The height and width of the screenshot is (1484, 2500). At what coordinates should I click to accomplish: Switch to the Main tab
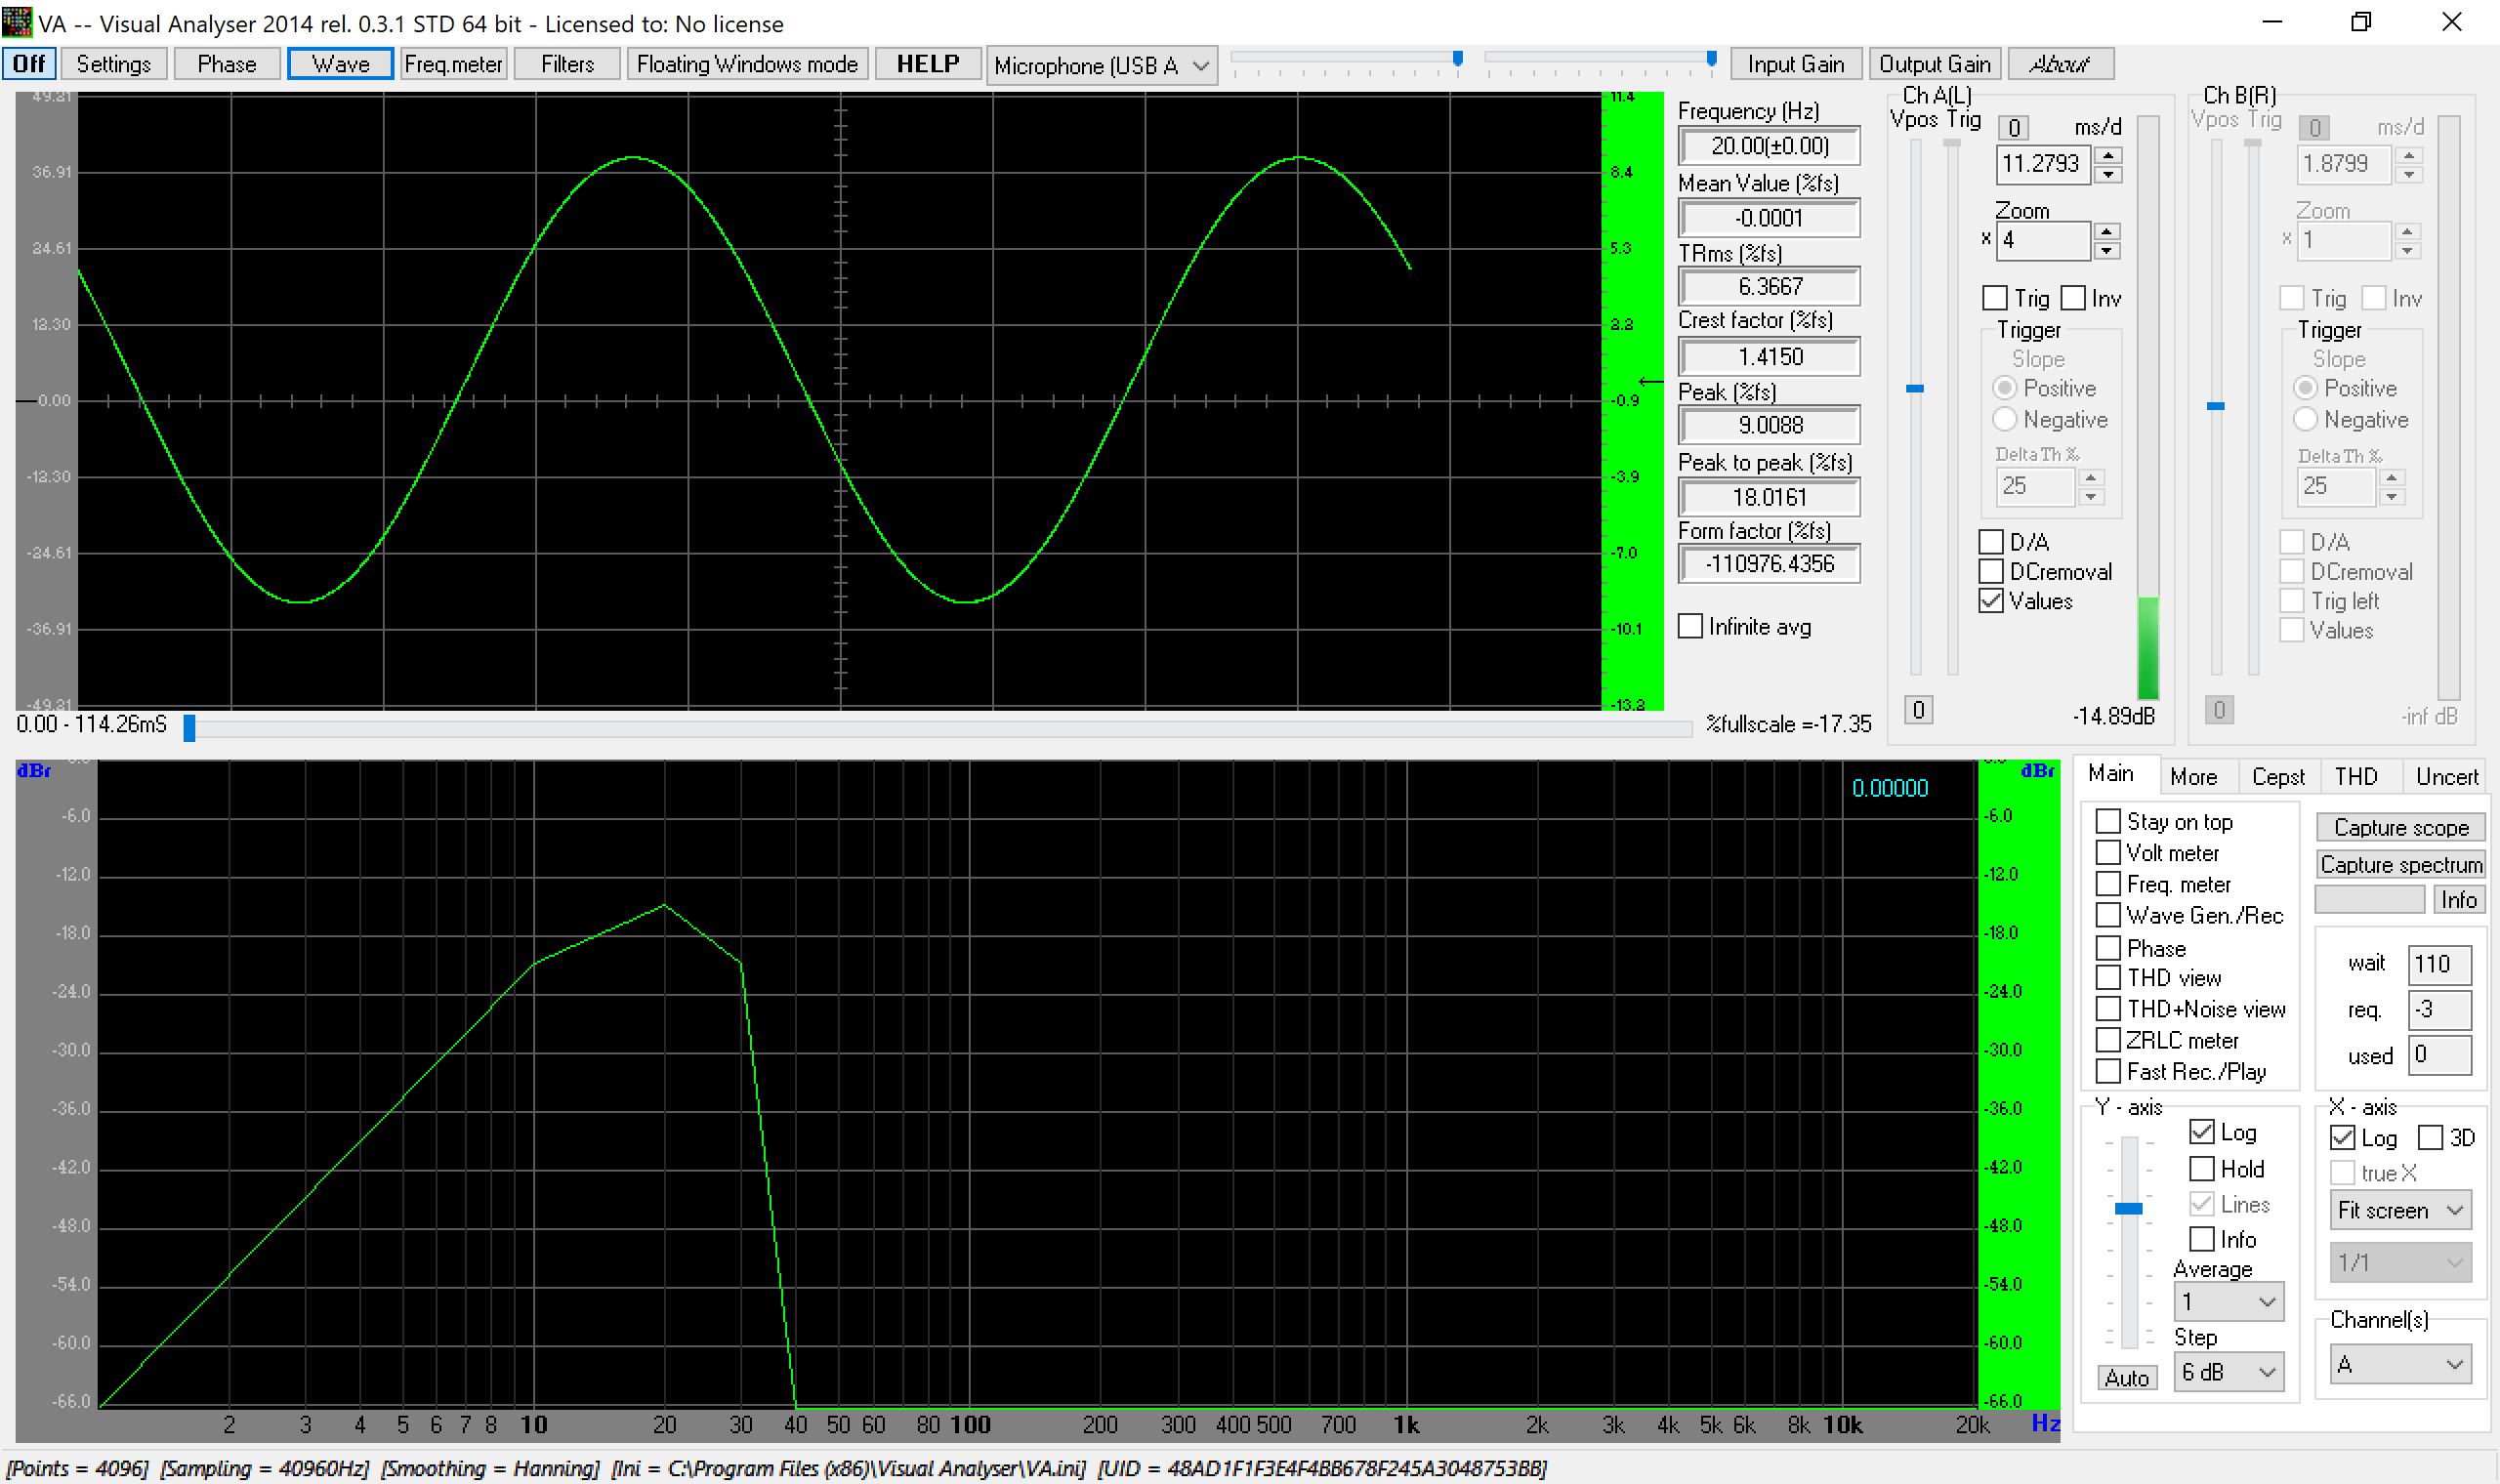[2110, 774]
